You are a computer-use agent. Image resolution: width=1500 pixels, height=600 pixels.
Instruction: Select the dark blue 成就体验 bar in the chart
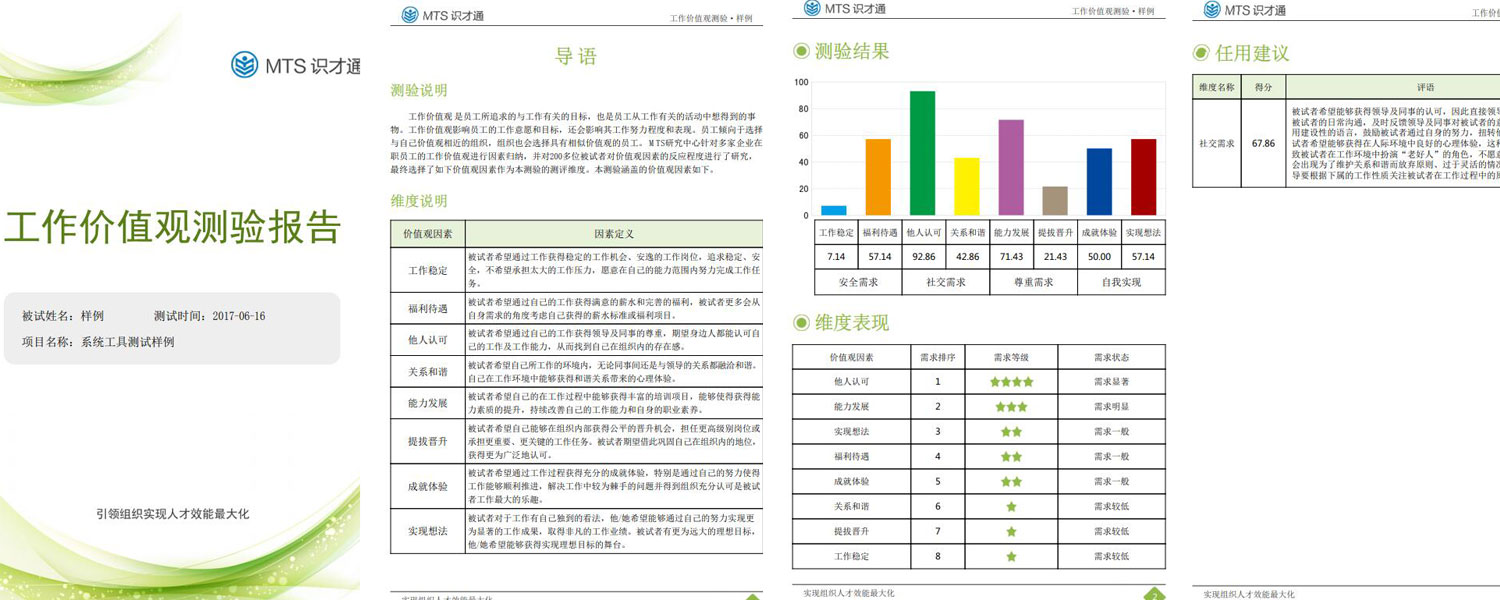1099,182
